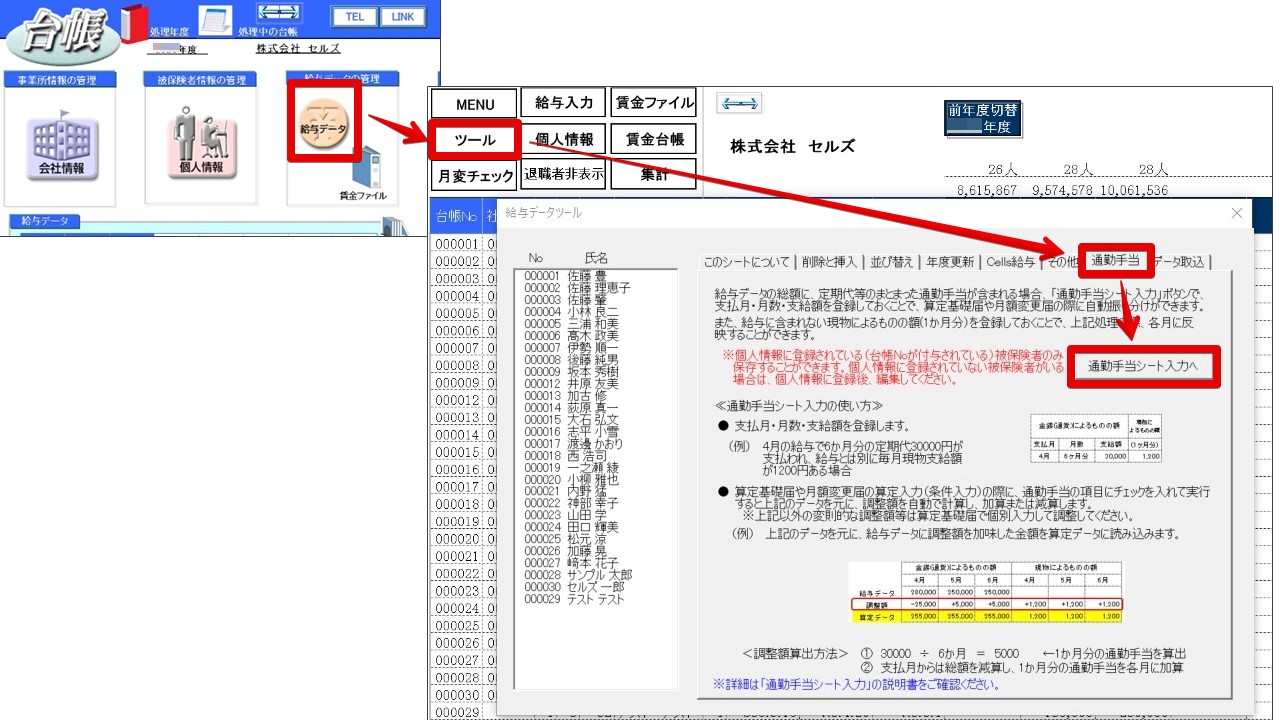Switch to データ取込 tab
Screen dimensions: 1280x720
[1180, 262]
